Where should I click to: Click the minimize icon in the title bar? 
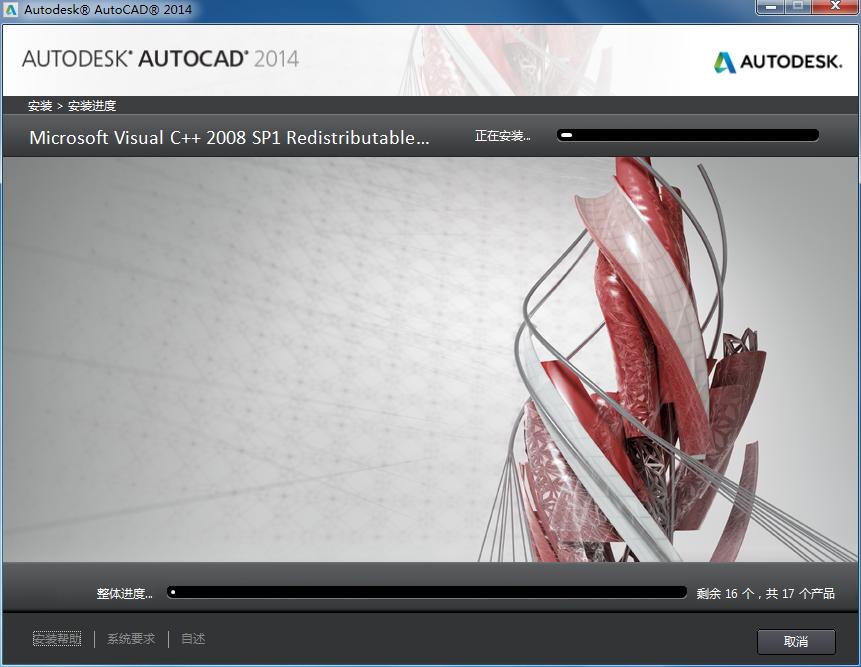pyautogui.click(x=769, y=7)
